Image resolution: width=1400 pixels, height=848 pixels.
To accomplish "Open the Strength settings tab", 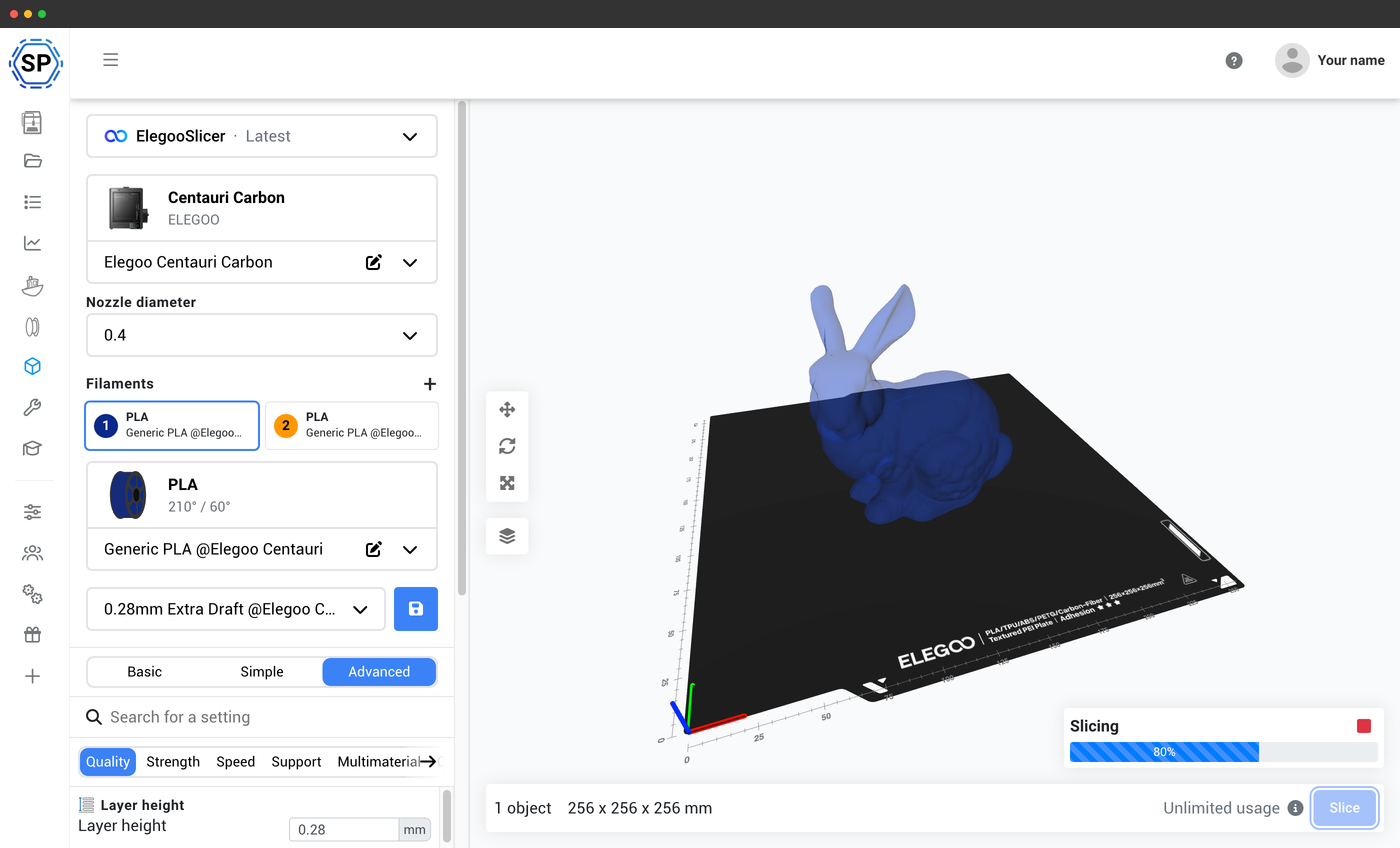I will [x=173, y=762].
